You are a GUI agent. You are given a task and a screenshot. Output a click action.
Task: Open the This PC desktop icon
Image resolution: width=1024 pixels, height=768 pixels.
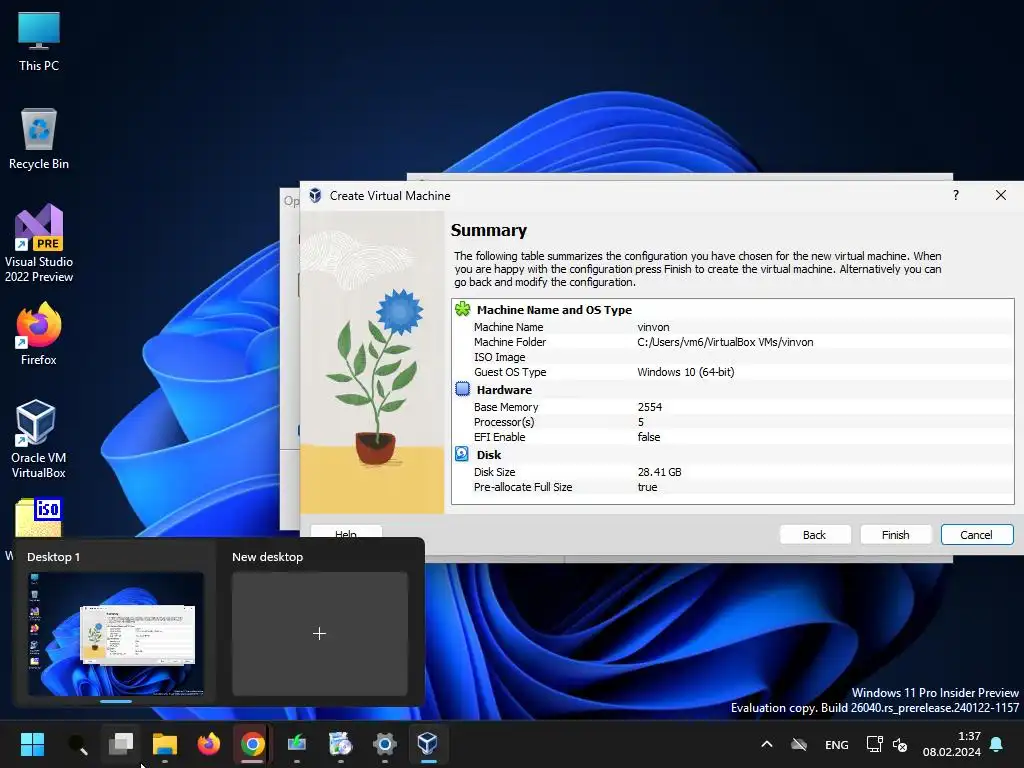(39, 41)
